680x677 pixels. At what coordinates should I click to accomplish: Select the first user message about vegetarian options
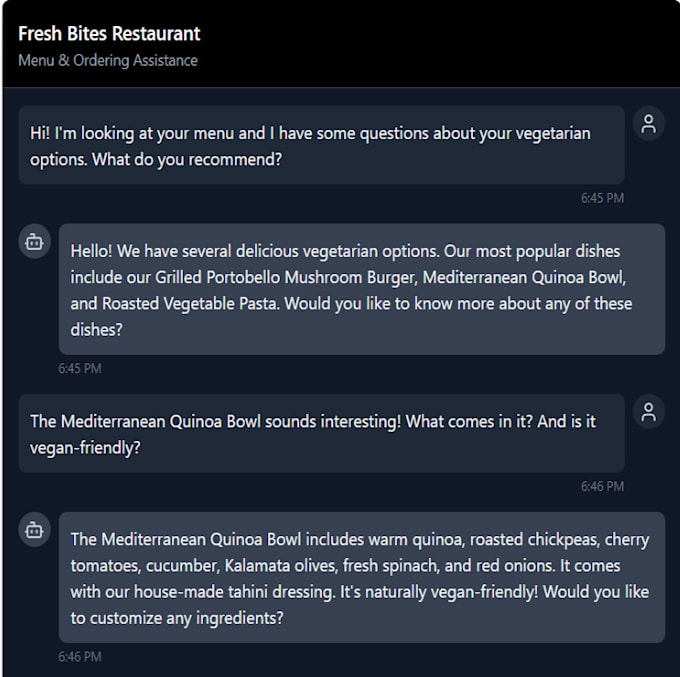[x=321, y=145]
